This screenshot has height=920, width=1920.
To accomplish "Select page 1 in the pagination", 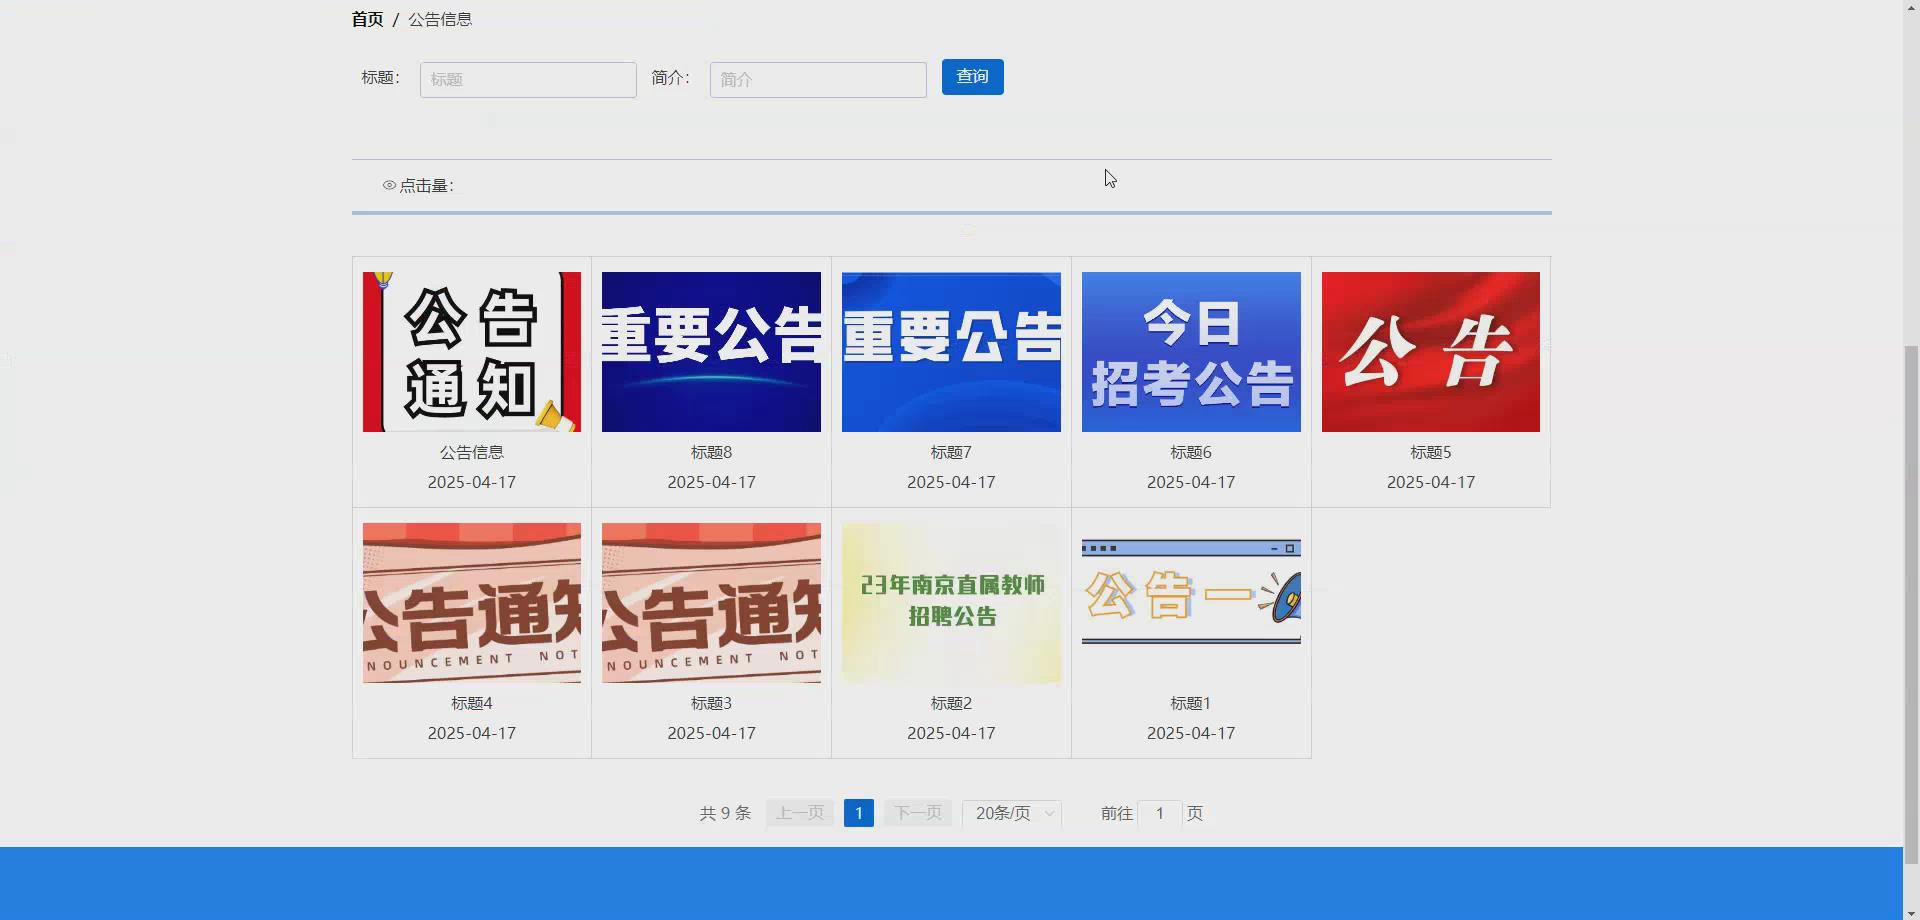I will click(x=858, y=813).
